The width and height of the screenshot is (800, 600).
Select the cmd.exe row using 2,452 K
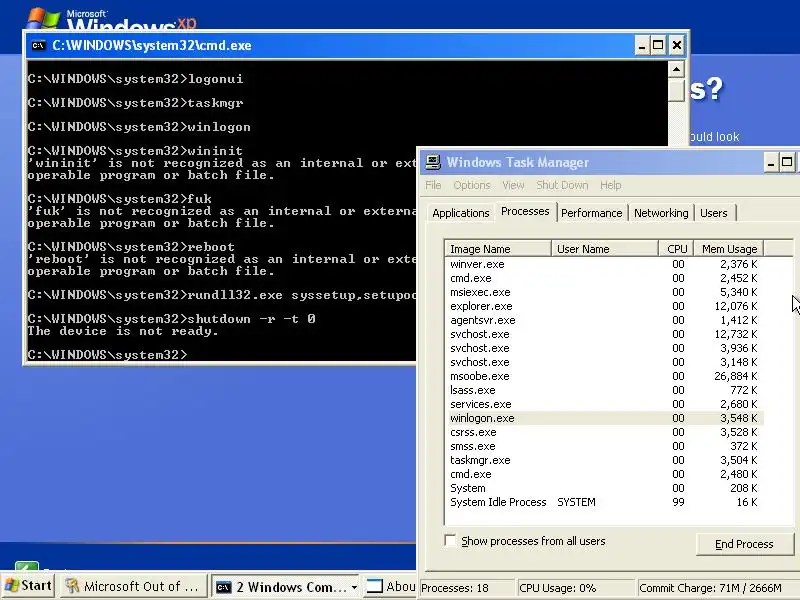coord(604,278)
